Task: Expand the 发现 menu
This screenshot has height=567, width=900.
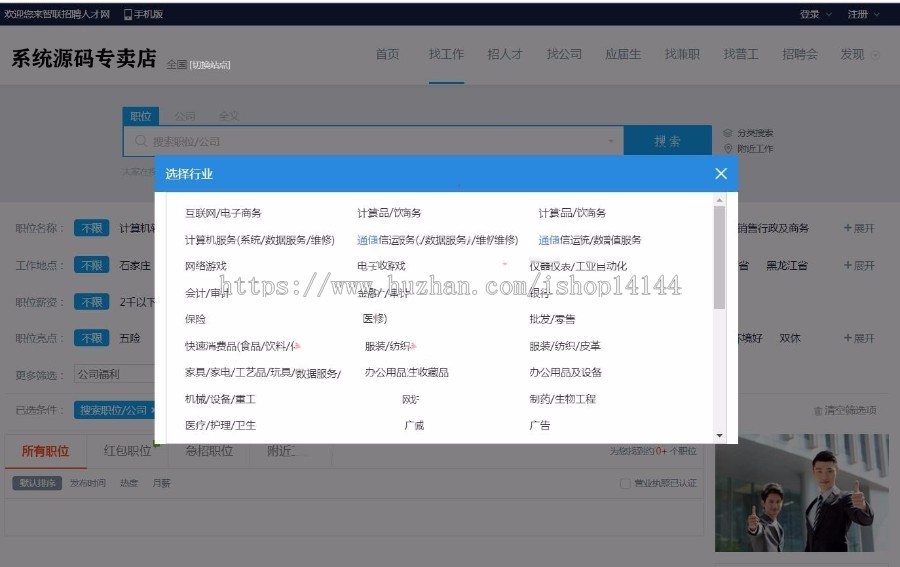Action: pyautogui.click(x=859, y=55)
